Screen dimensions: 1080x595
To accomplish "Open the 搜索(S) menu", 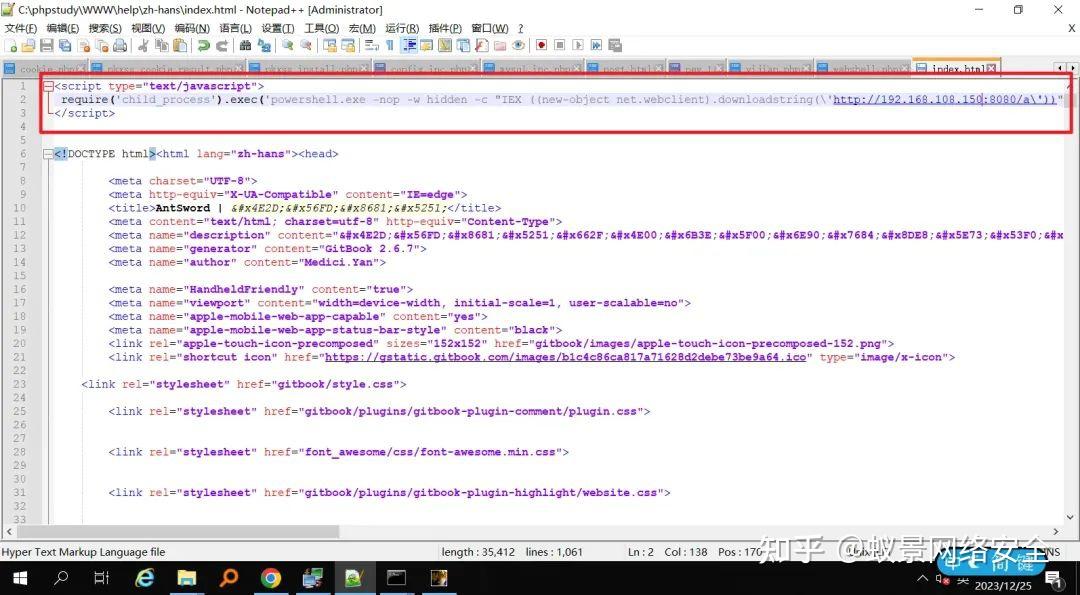I will click(x=105, y=28).
